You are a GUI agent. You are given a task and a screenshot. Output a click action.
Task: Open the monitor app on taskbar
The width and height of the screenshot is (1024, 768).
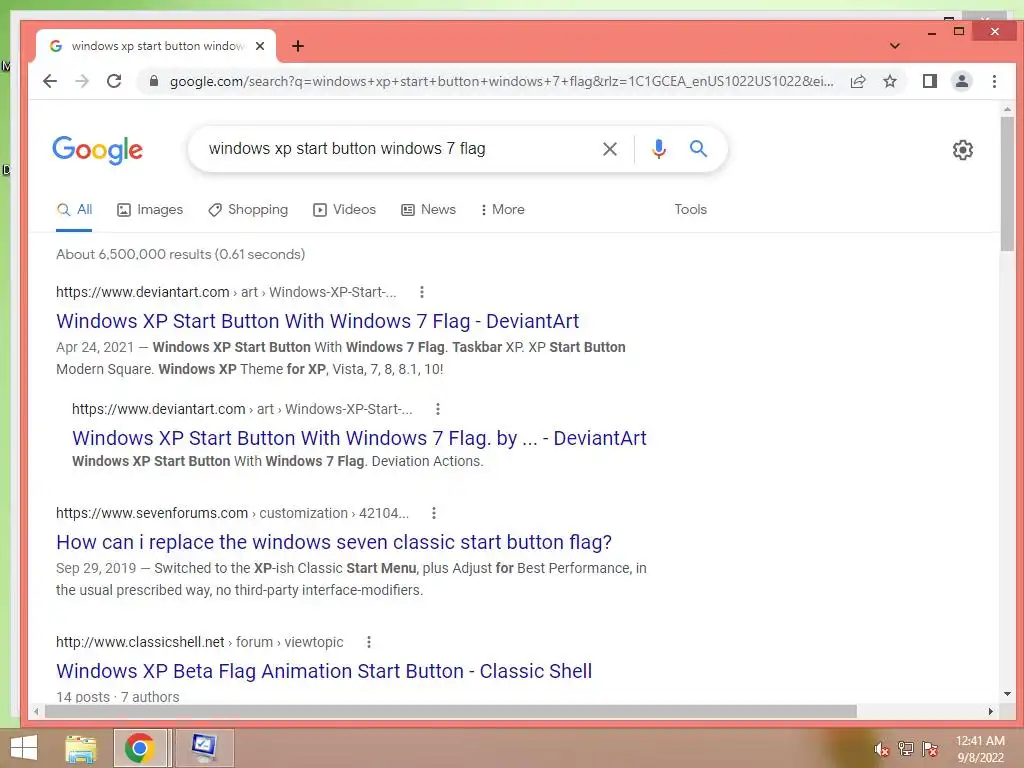203,748
